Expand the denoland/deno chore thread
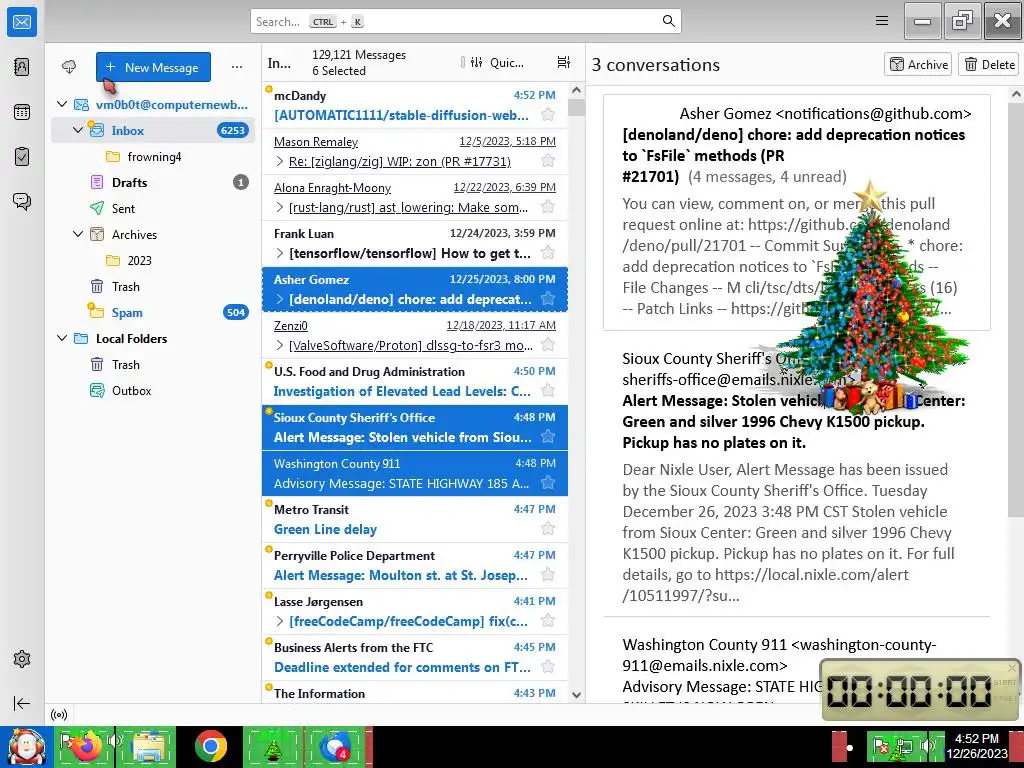 pyautogui.click(x=280, y=299)
